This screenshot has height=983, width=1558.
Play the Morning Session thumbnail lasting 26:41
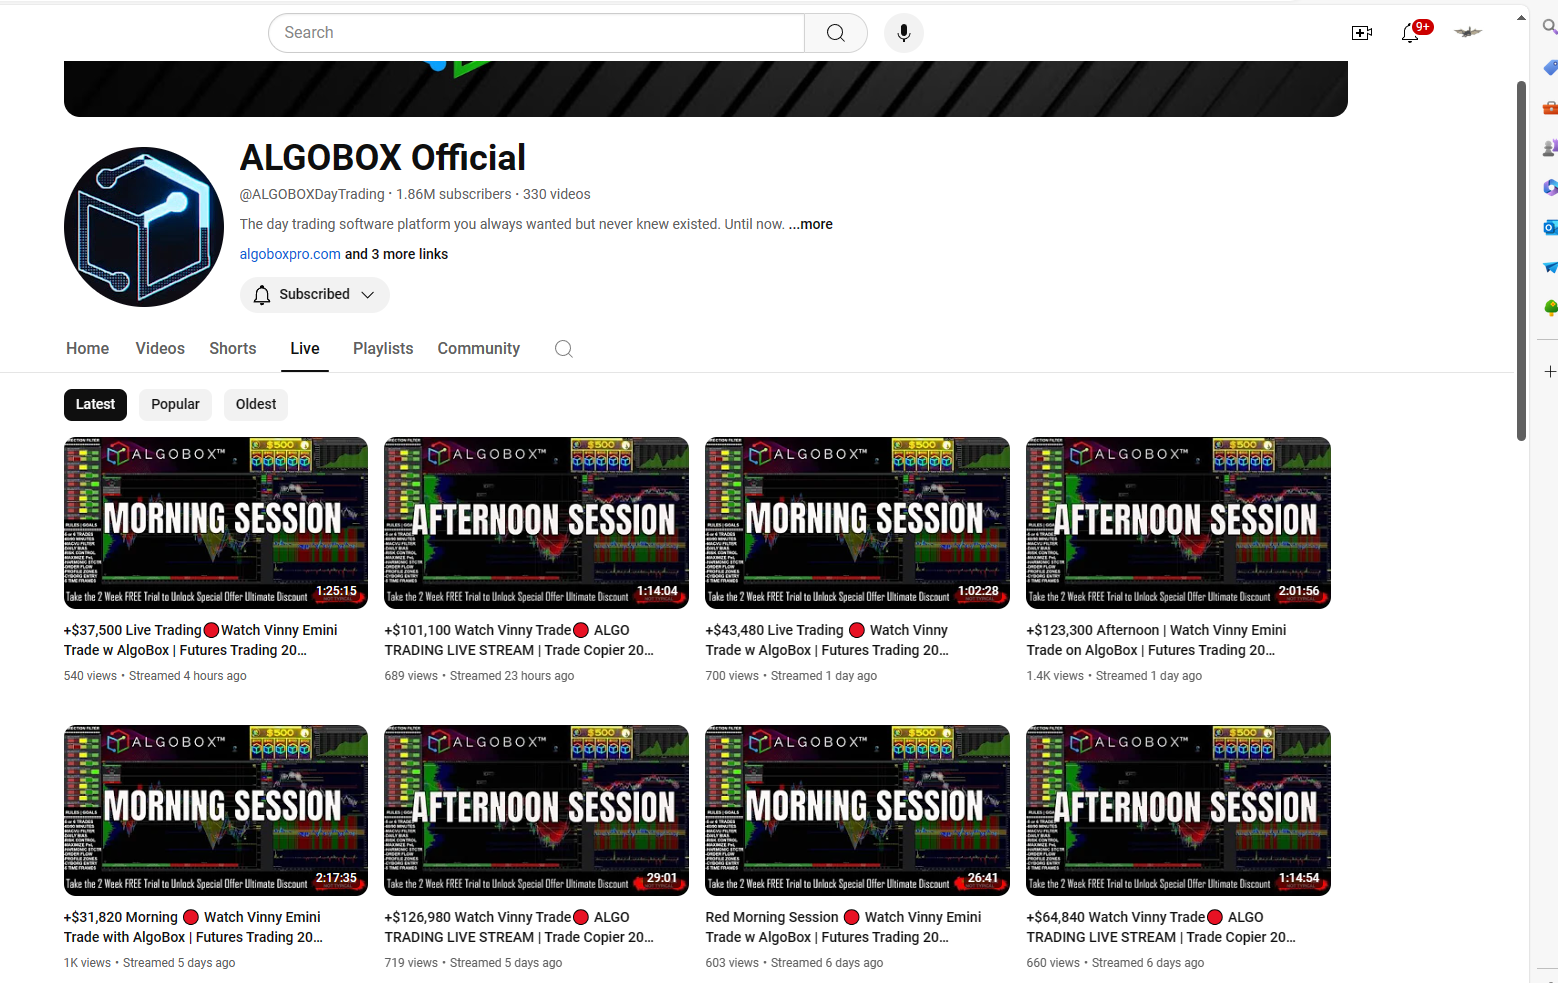(858, 810)
